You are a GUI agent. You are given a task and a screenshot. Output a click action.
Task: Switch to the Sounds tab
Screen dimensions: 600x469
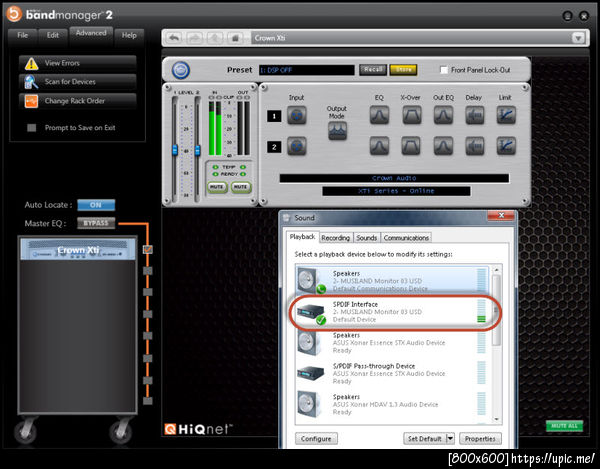(x=367, y=238)
